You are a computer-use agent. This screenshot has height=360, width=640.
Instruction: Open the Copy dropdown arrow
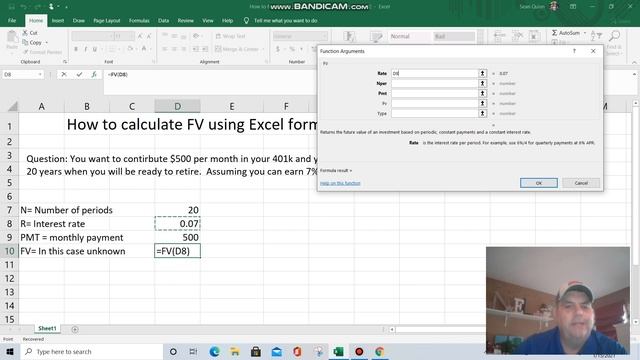pyautogui.click(x=47, y=42)
